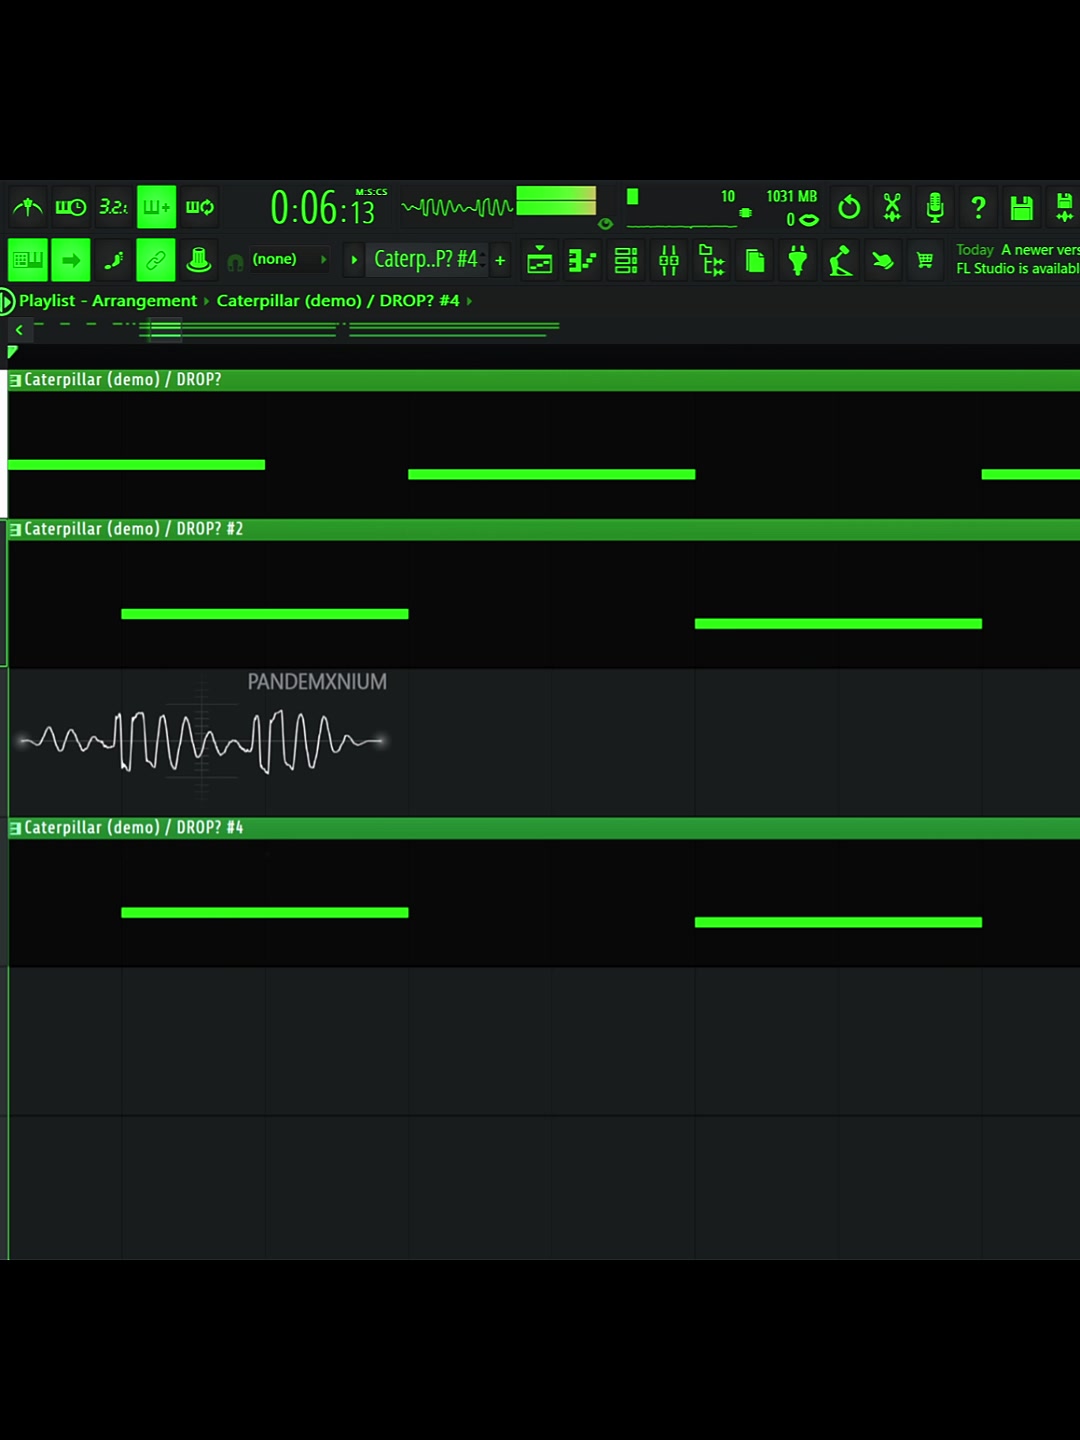Image resolution: width=1080 pixels, height=1440 pixels.
Task: Open the Caterp..P? #4 pattern selector
Action: click(x=427, y=260)
